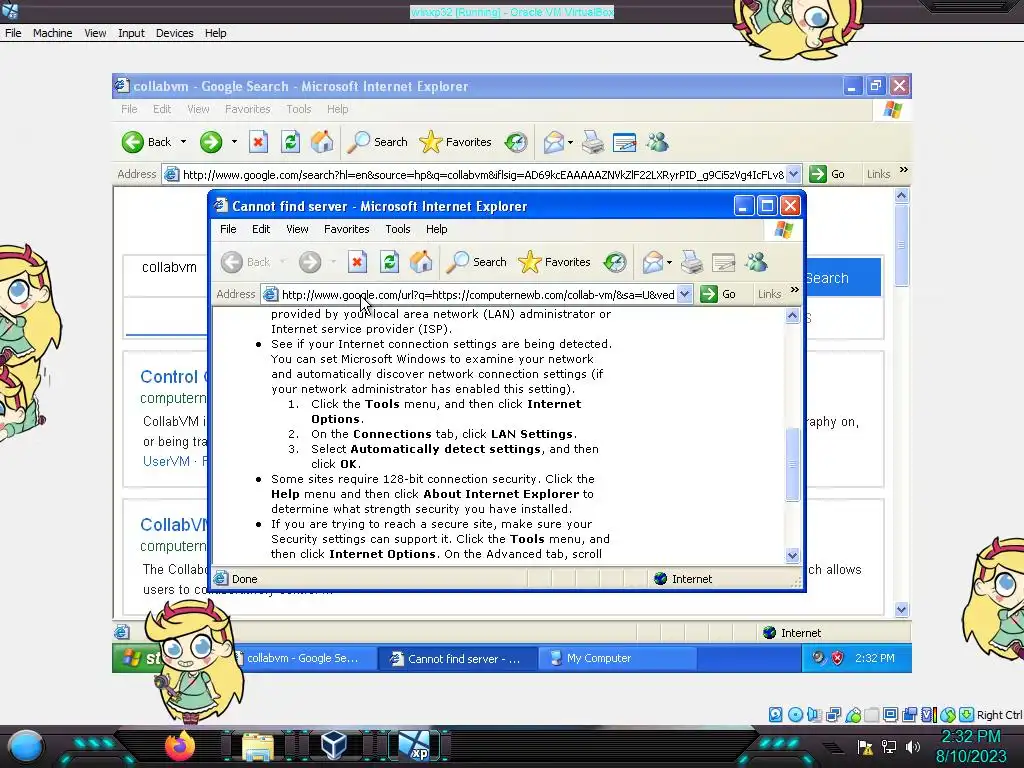Open UserVM link on Google results
The width and height of the screenshot is (1024, 768).
166,461
